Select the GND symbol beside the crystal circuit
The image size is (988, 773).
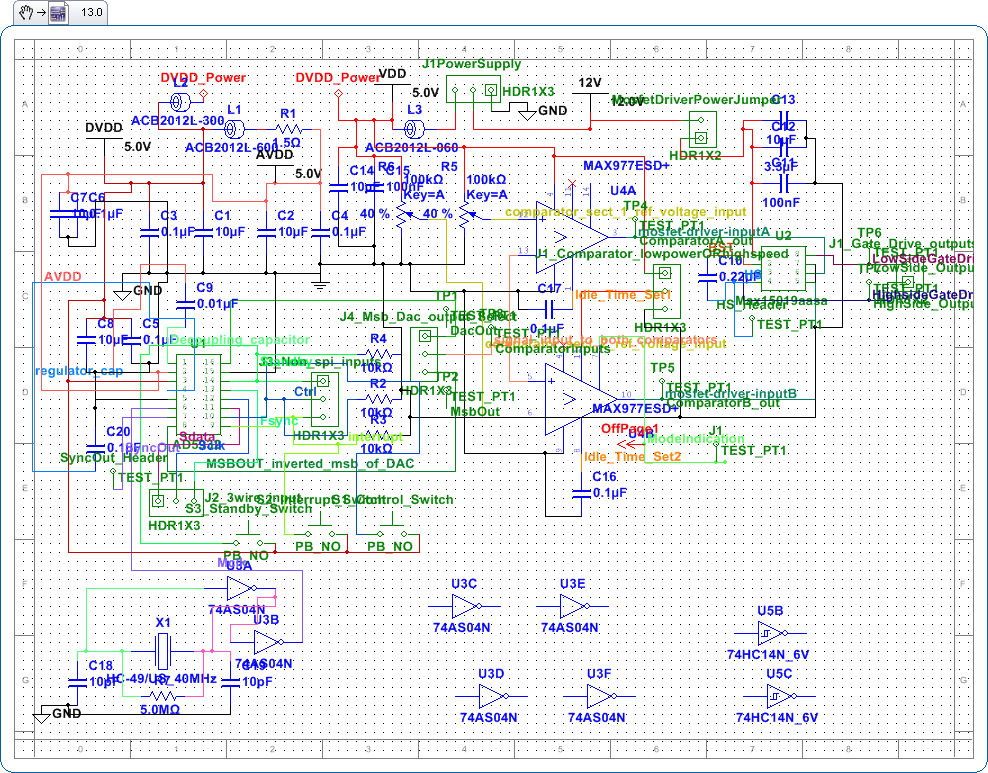[42, 716]
